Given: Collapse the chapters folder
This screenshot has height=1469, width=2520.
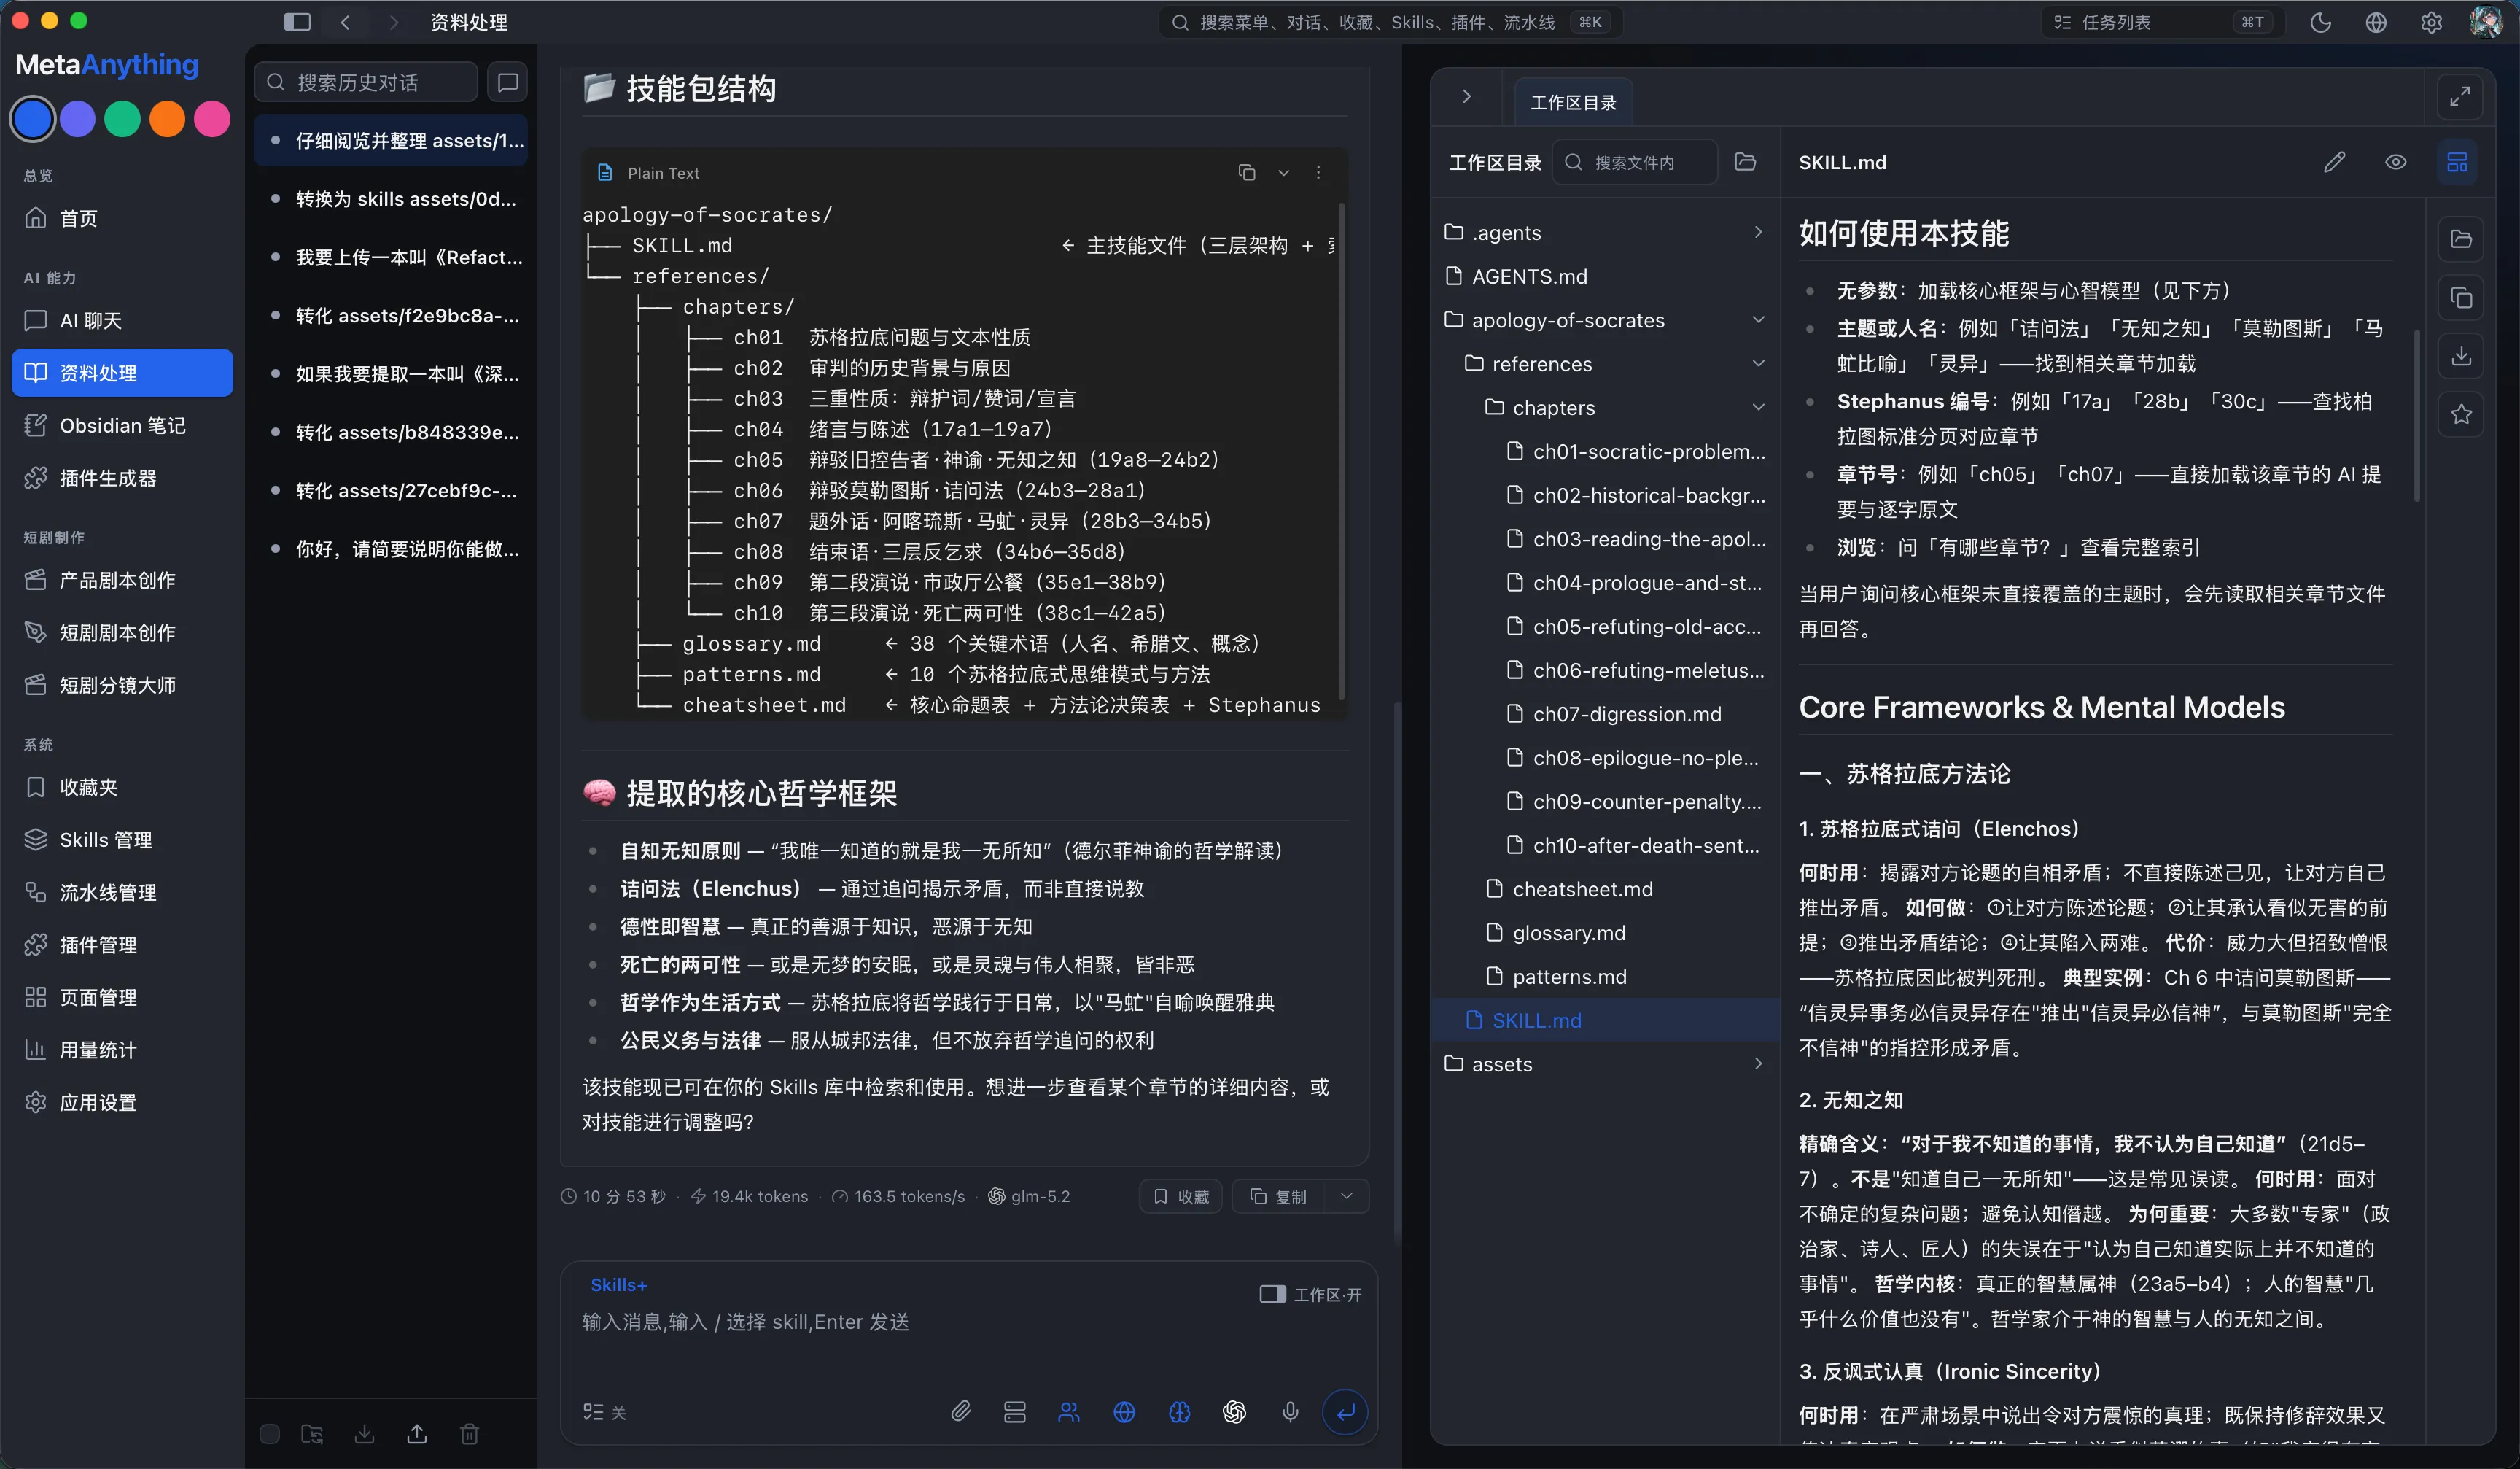Looking at the screenshot, I should tap(1605, 408).
